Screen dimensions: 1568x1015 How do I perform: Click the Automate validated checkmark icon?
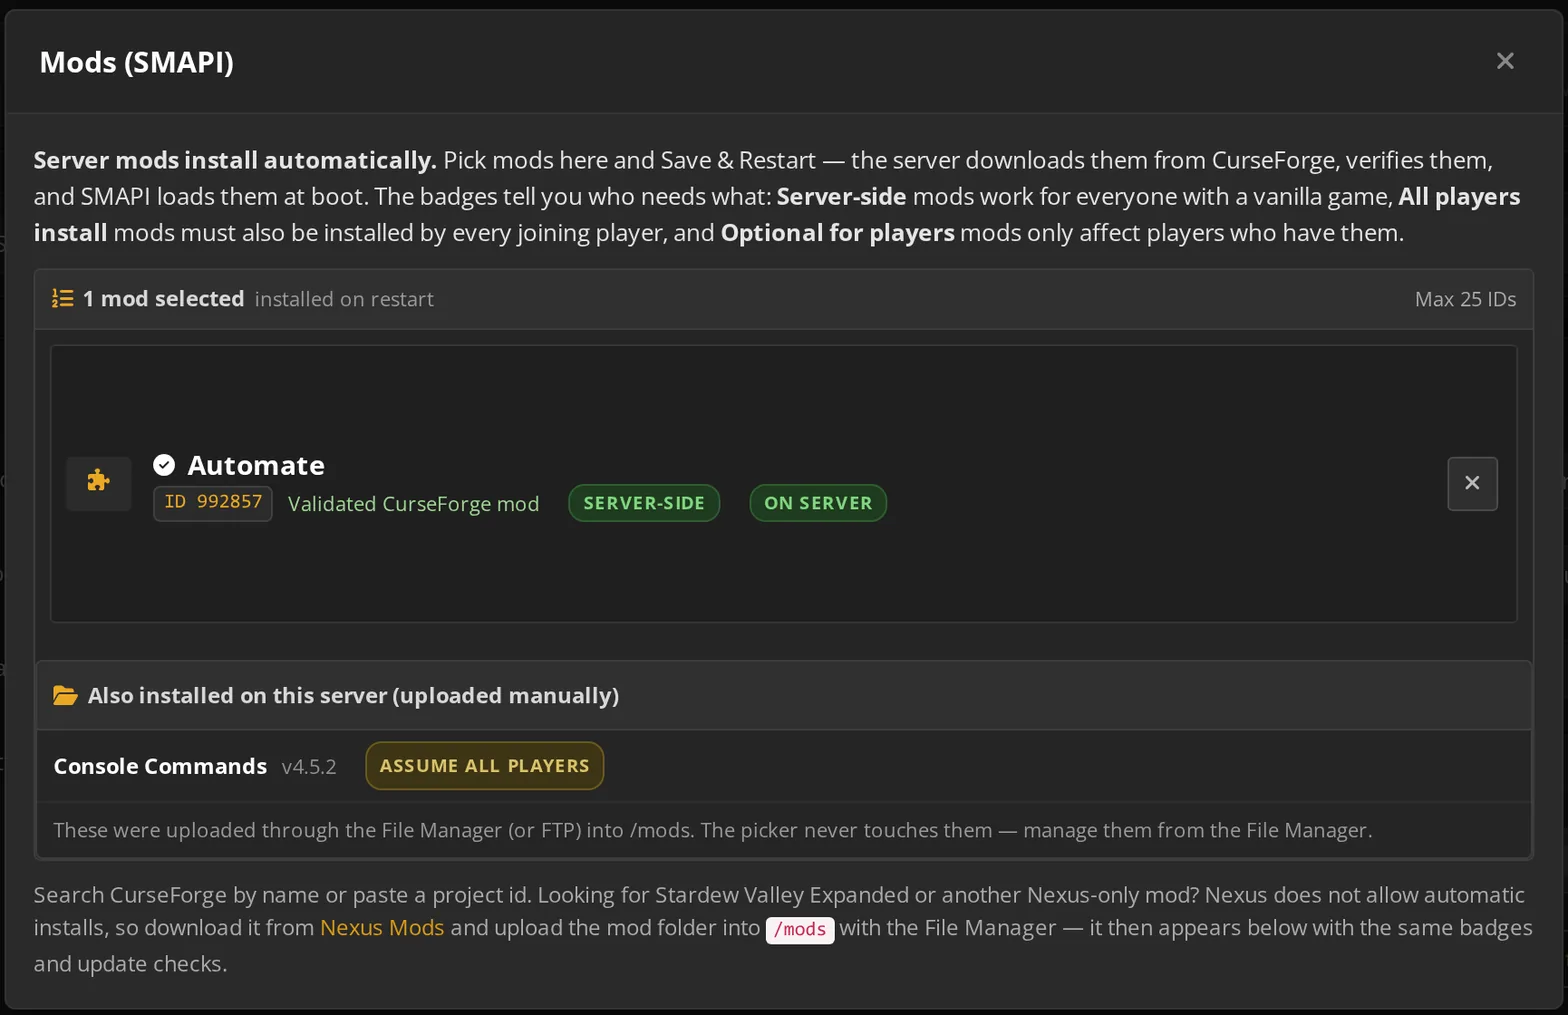[x=164, y=465]
